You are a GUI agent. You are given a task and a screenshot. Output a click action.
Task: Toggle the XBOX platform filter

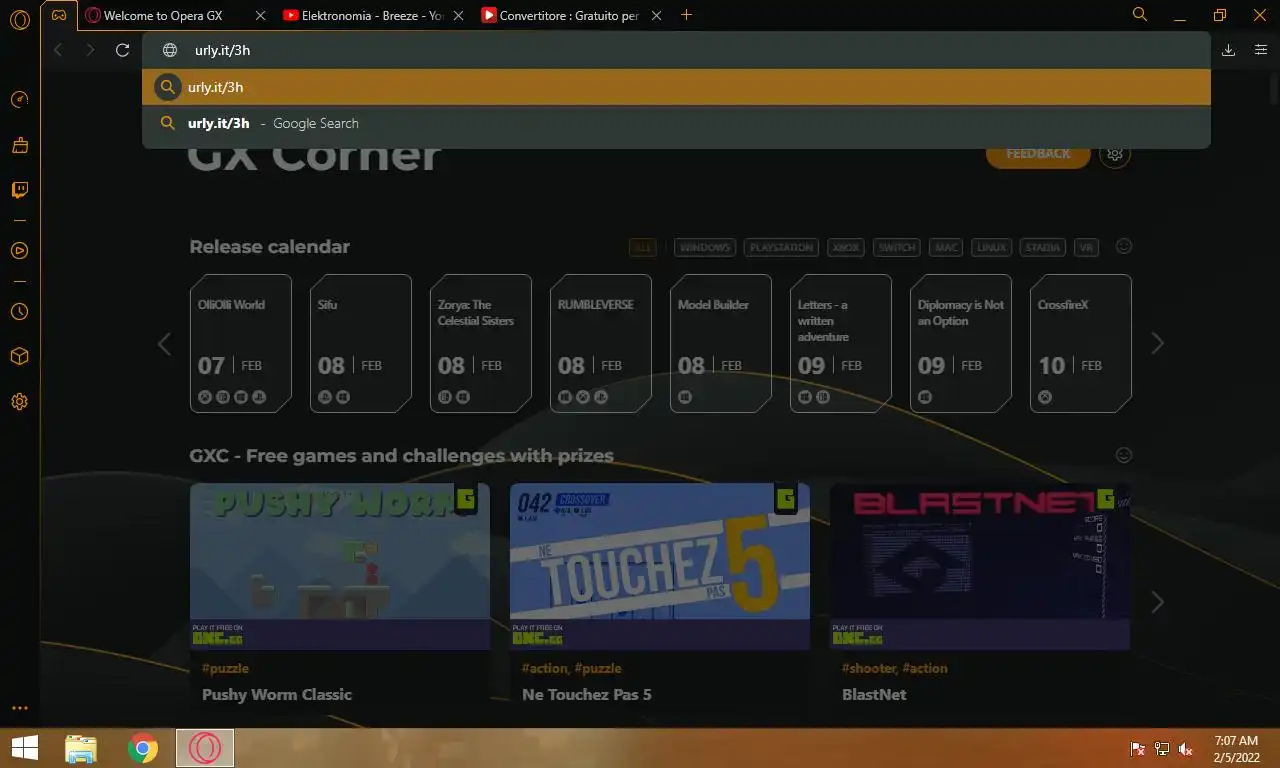click(846, 247)
